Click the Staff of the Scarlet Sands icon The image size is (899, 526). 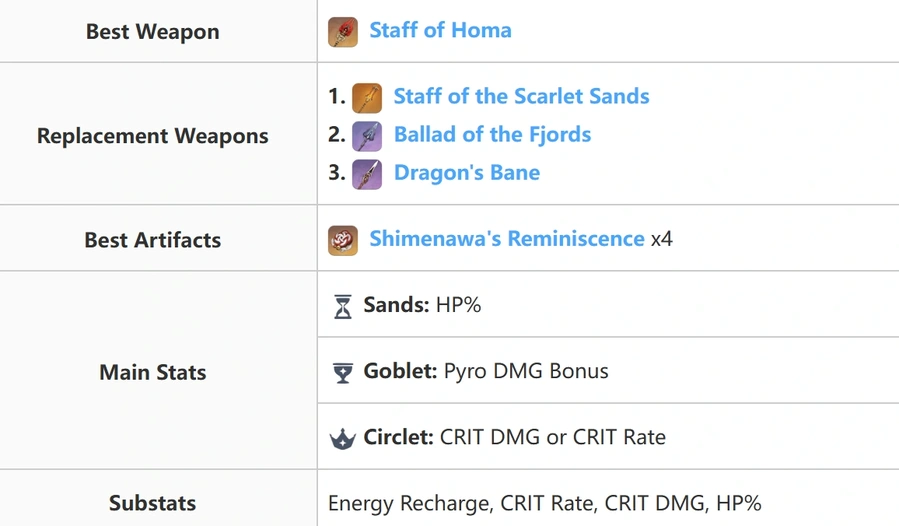pyautogui.click(x=367, y=98)
